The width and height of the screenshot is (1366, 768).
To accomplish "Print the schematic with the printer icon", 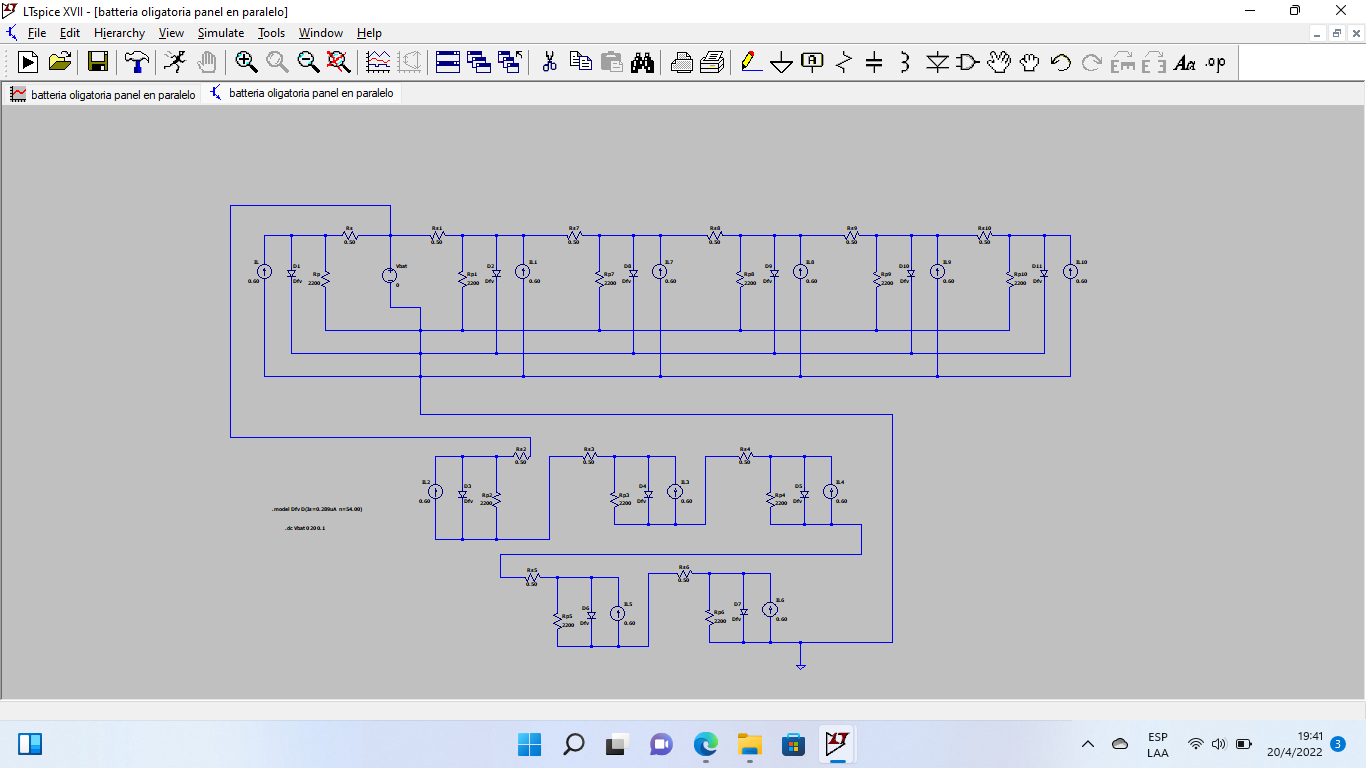I will [x=713, y=62].
